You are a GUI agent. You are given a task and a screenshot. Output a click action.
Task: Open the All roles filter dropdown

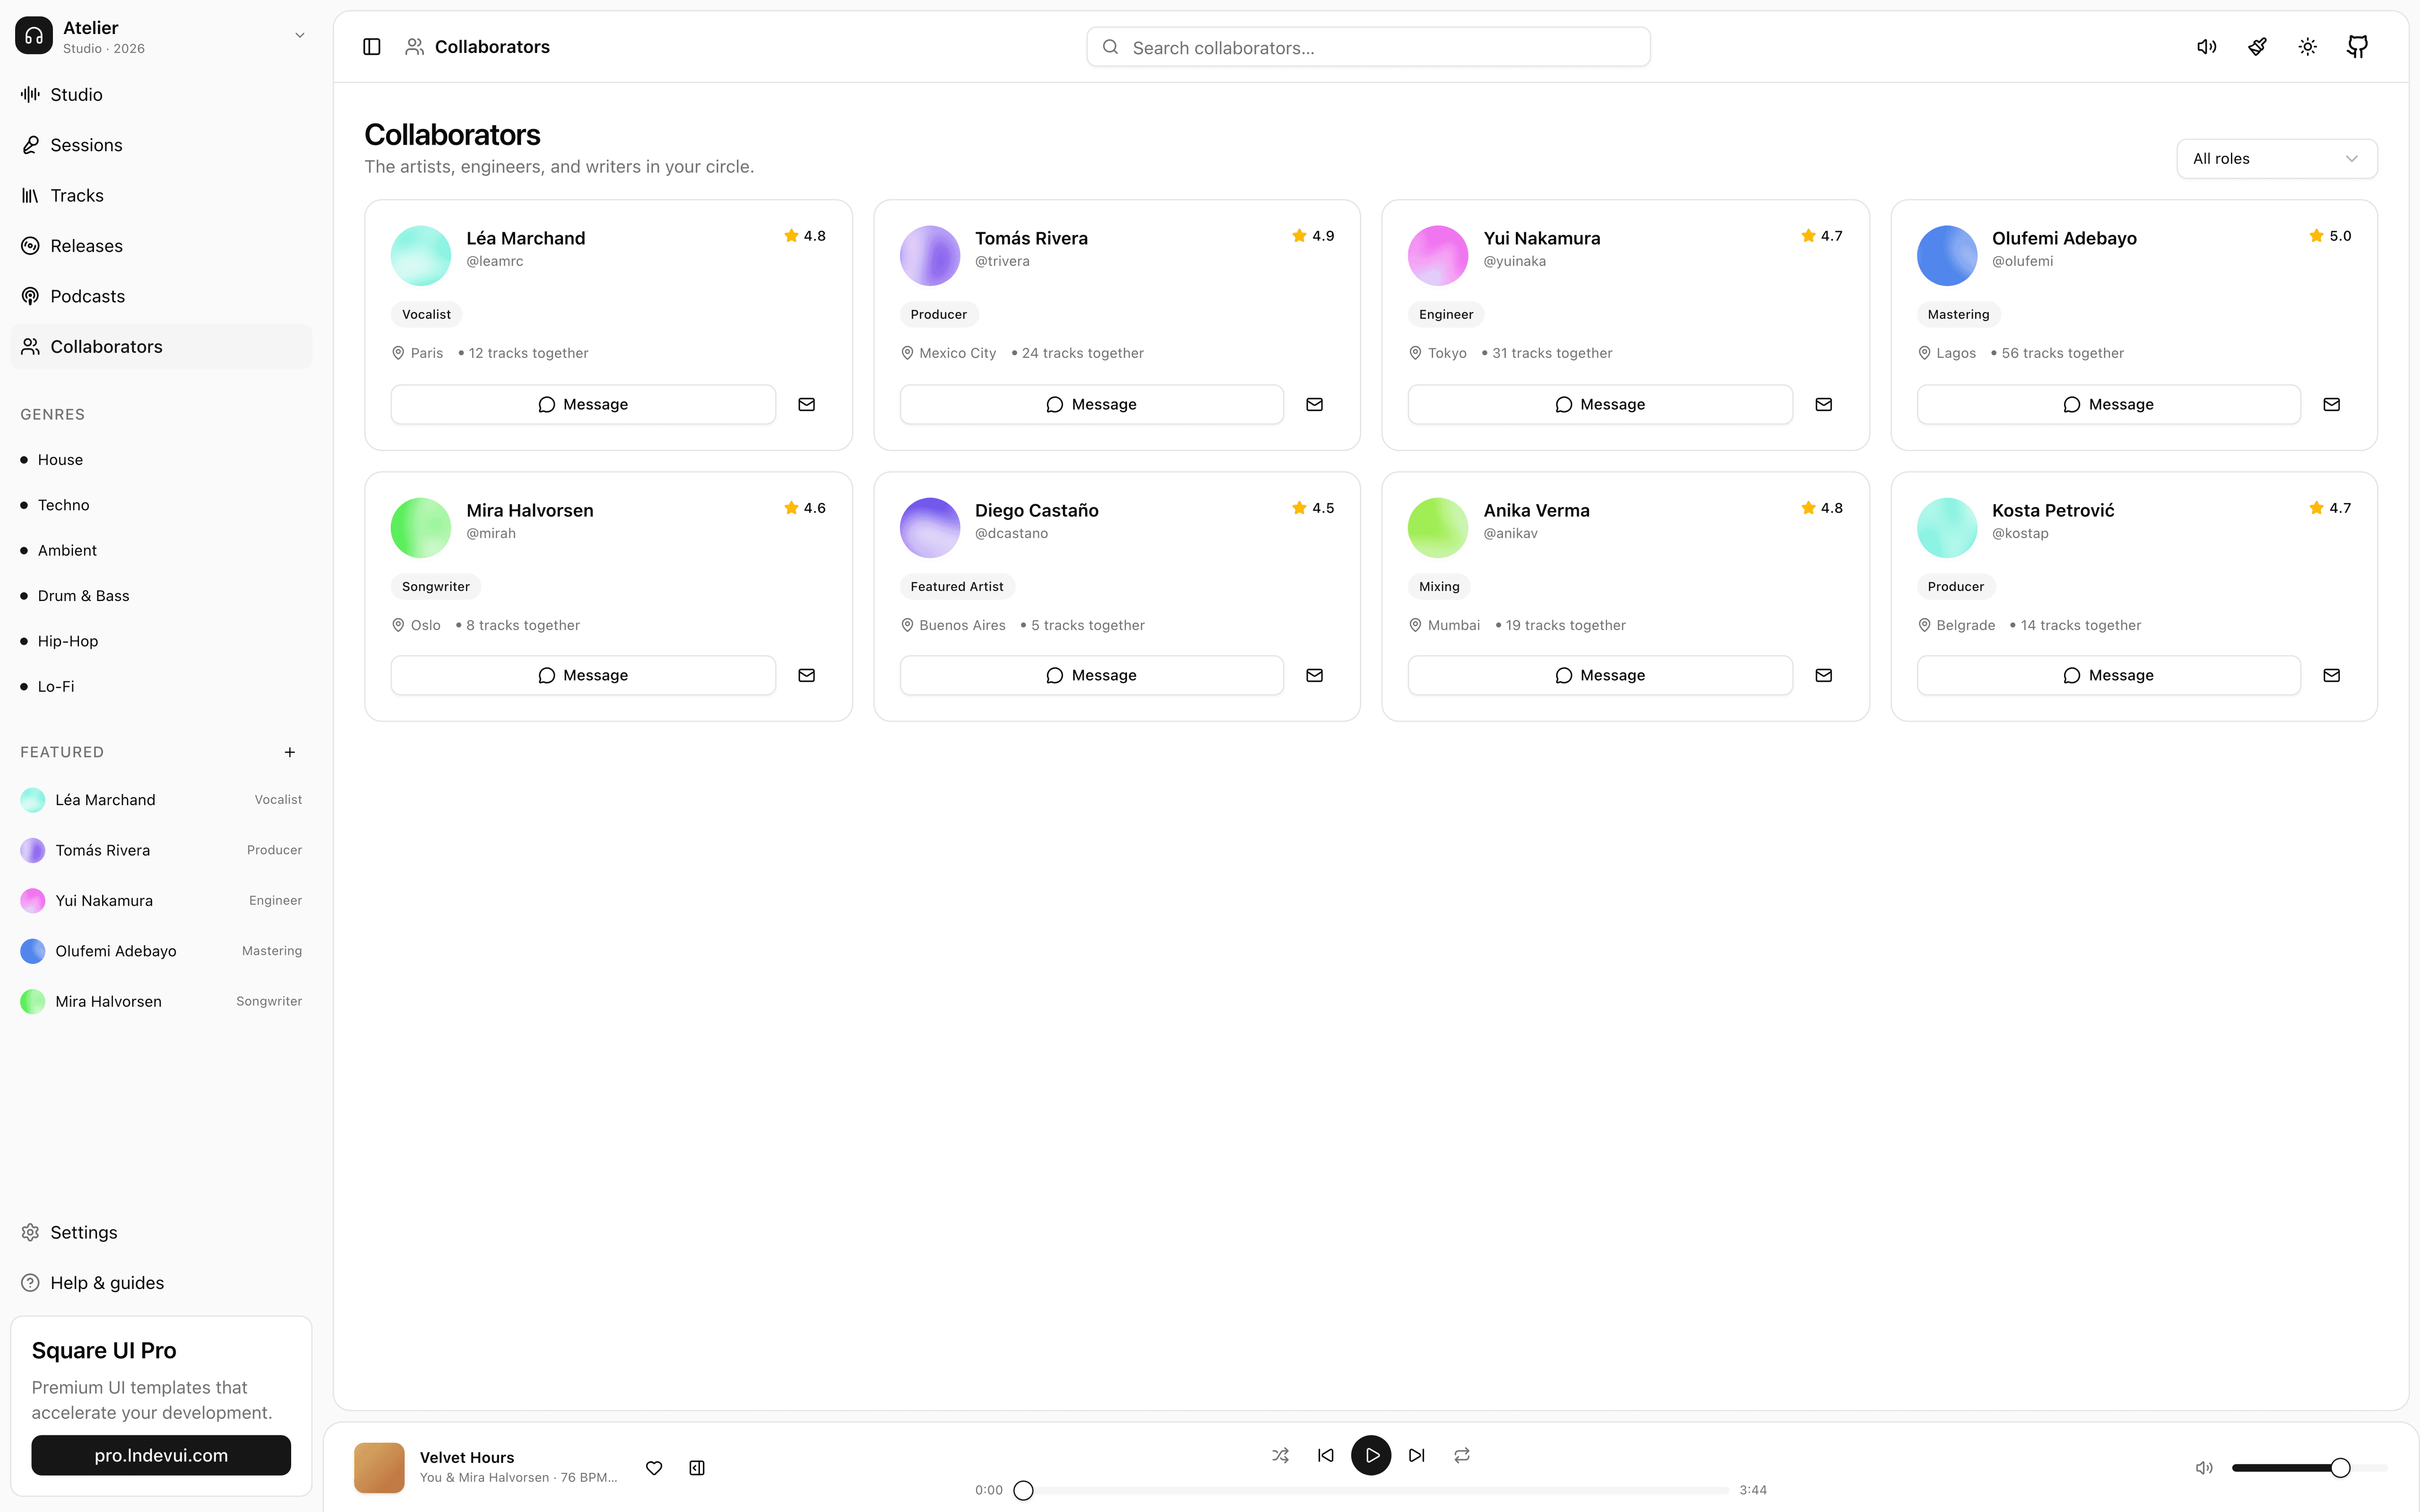2277,159
